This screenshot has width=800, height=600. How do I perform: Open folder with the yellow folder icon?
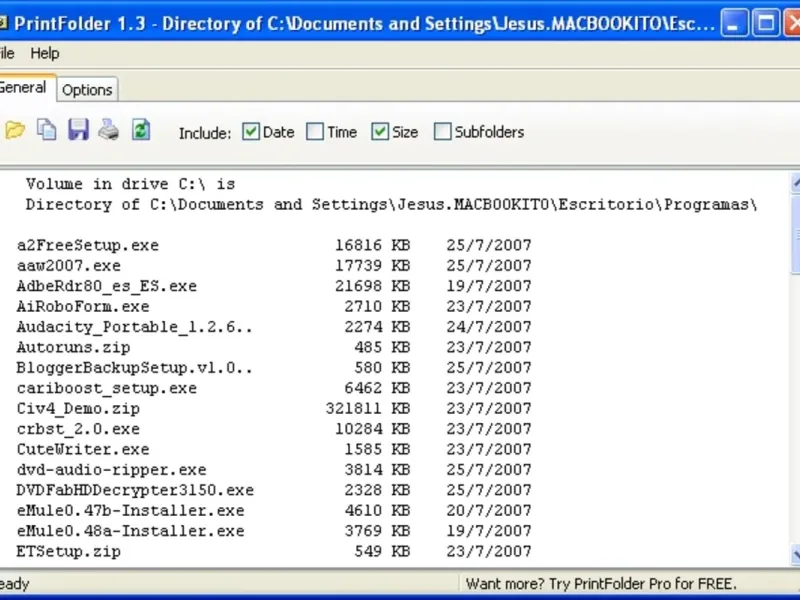pyautogui.click(x=15, y=131)
